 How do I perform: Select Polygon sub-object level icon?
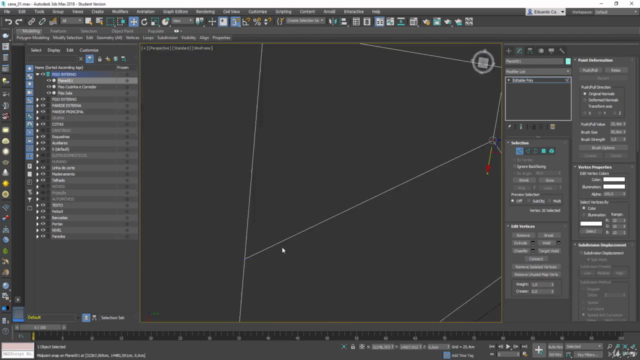point(544,151)
